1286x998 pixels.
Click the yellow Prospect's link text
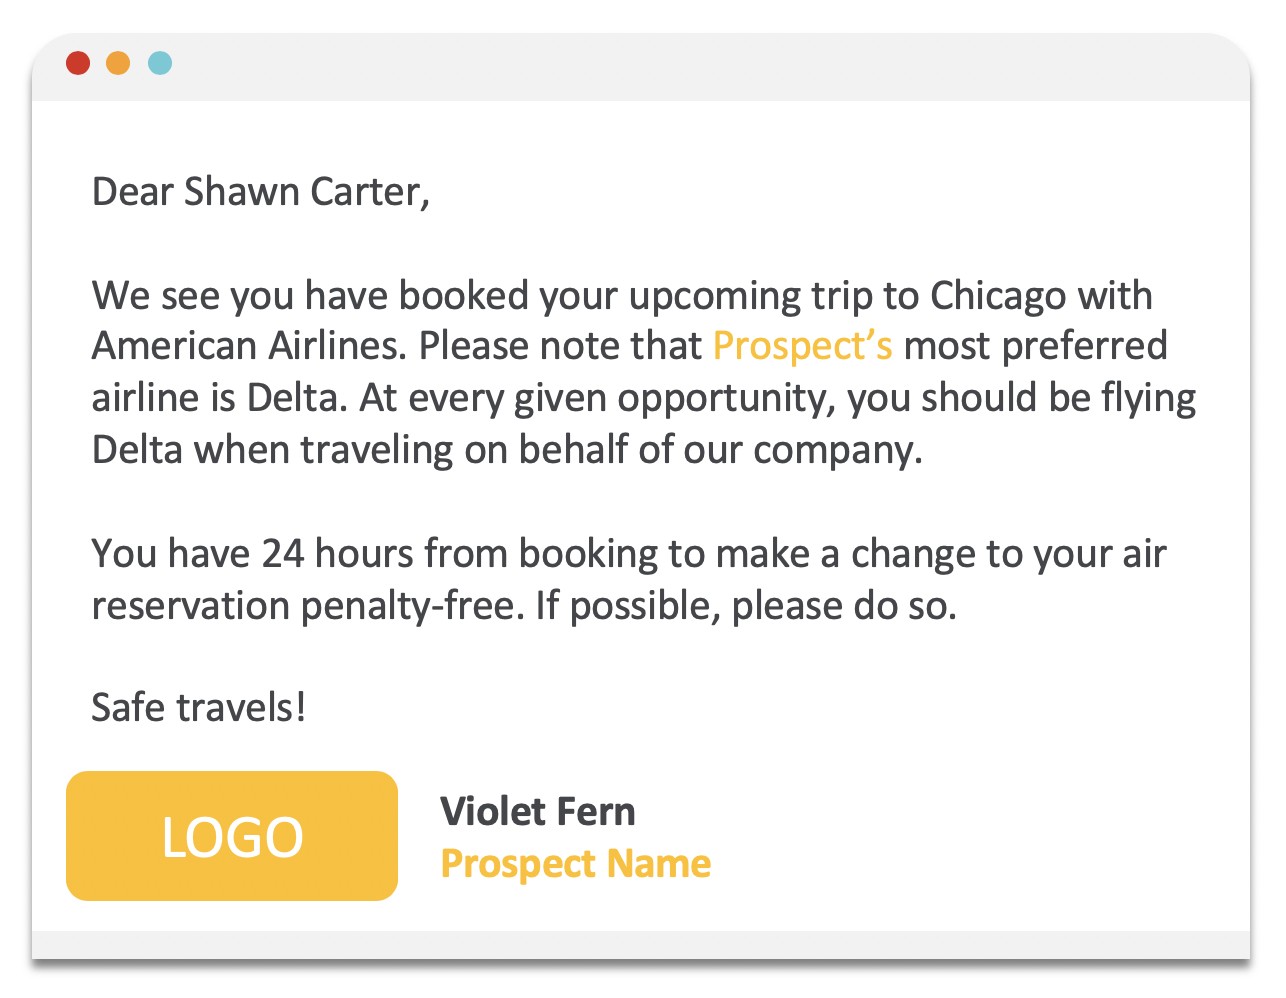tap(802, 346)
